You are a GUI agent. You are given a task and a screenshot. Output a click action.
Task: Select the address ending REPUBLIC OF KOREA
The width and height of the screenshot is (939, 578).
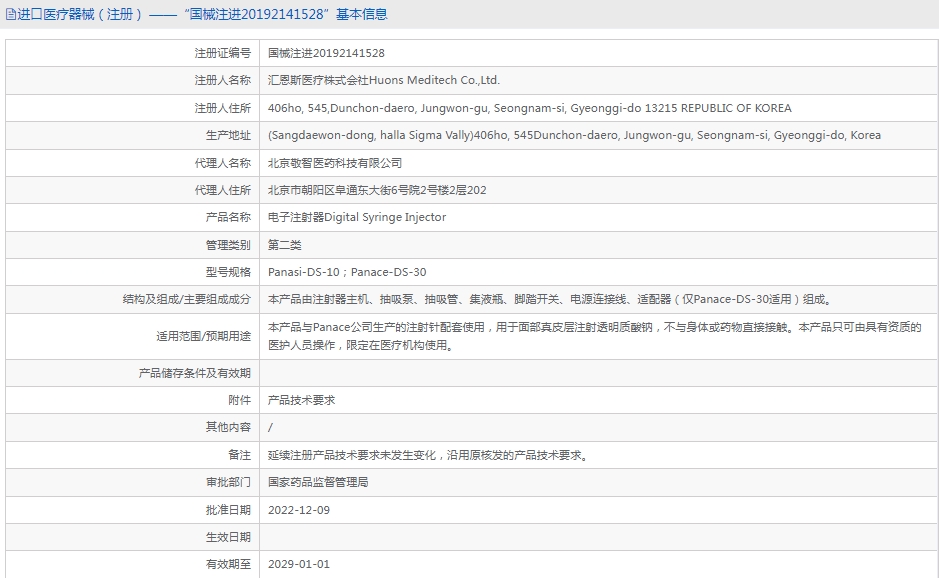pos(529,108)
